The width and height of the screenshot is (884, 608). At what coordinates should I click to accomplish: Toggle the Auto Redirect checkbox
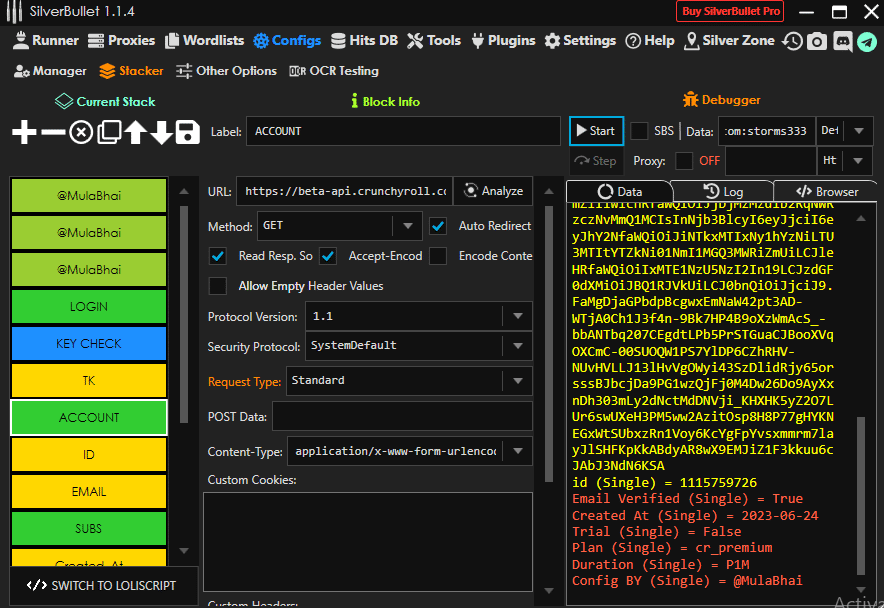pyautogui.click(x=438, y=226)
